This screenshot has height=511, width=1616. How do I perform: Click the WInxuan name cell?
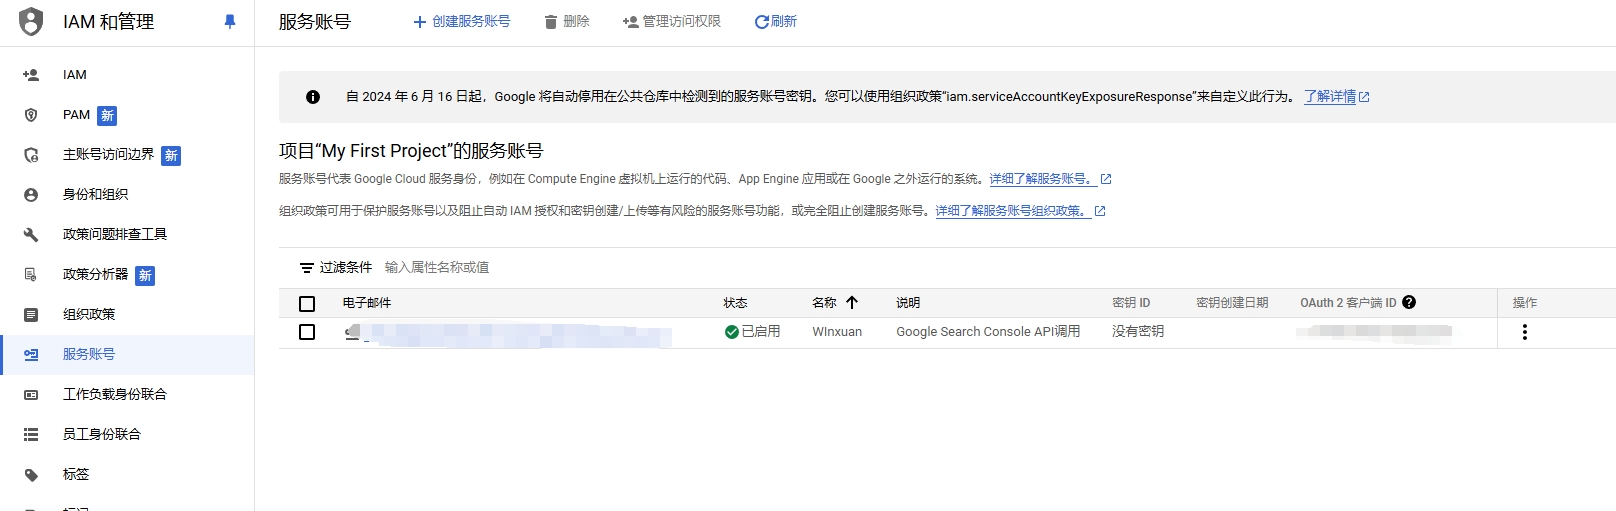coord(837,332)
